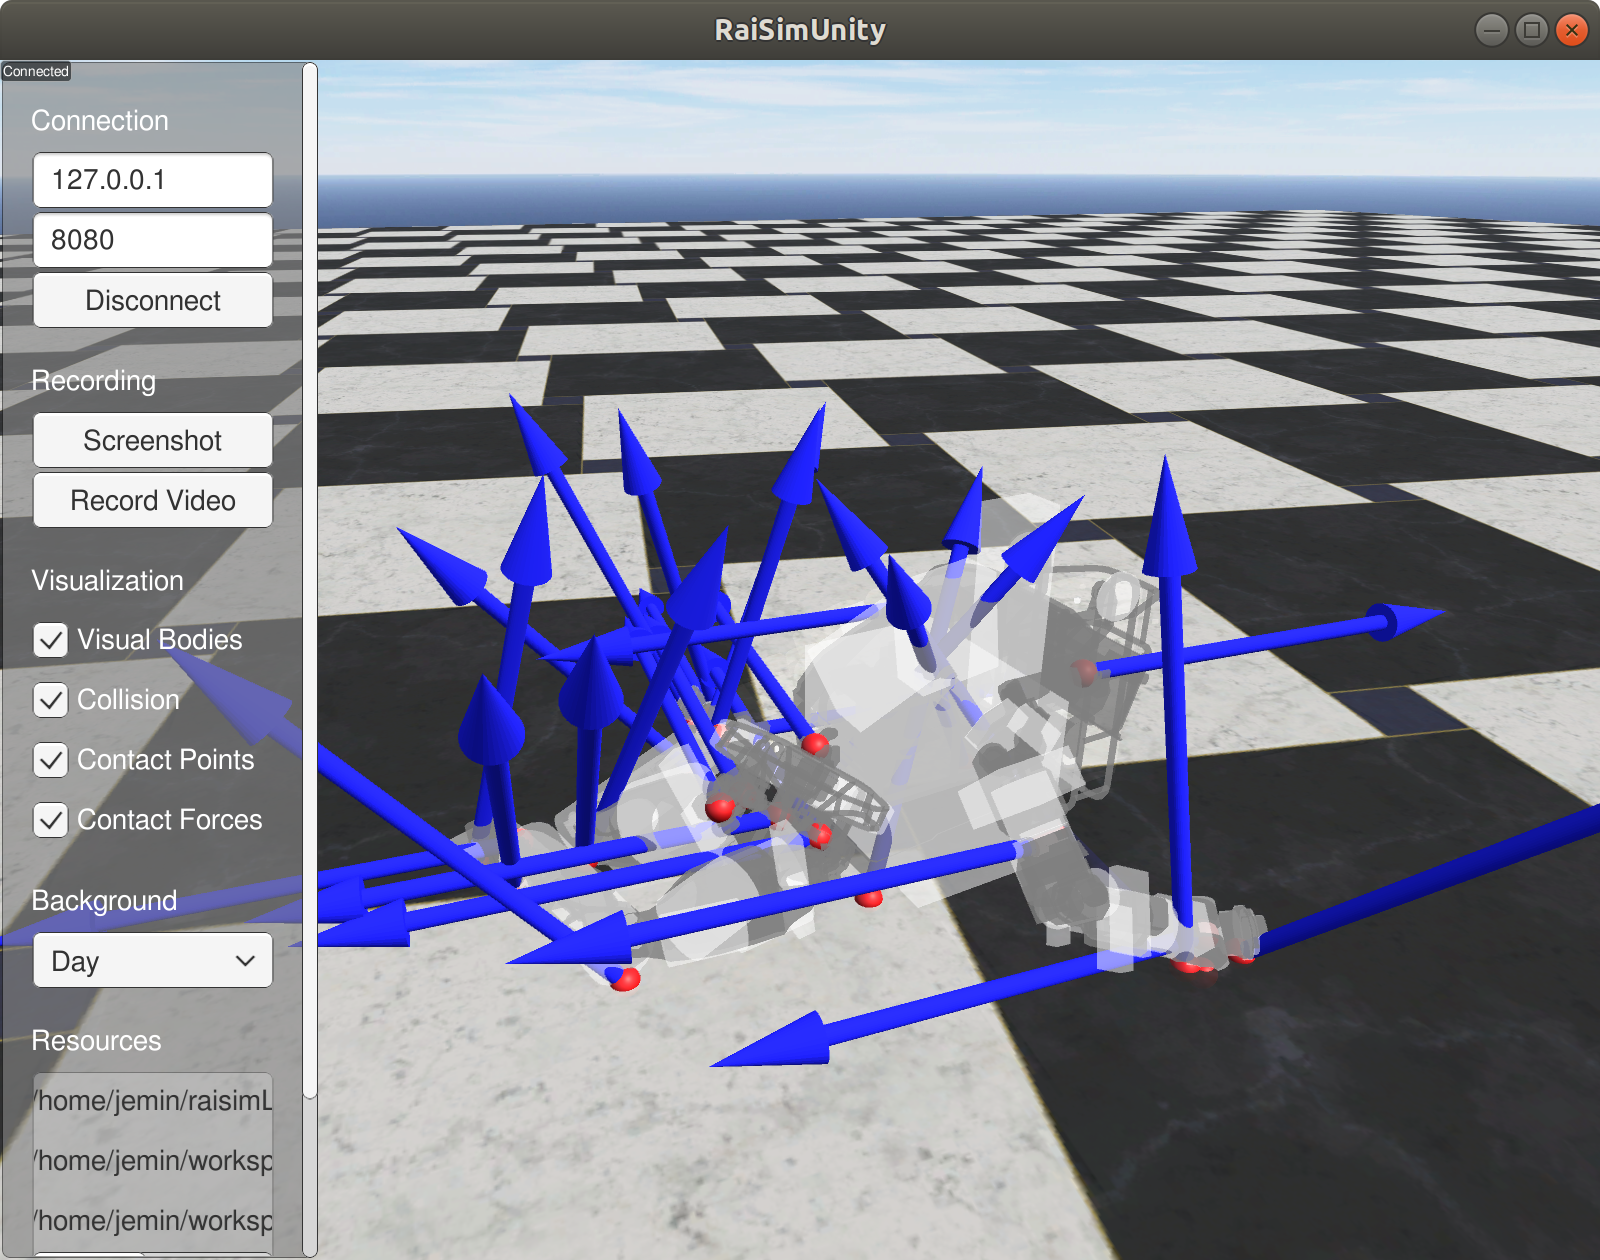Select the /home/jemin/raisimL resource path
The height and width of the screenshot is (1260, 1600).
click(152, 1100)
